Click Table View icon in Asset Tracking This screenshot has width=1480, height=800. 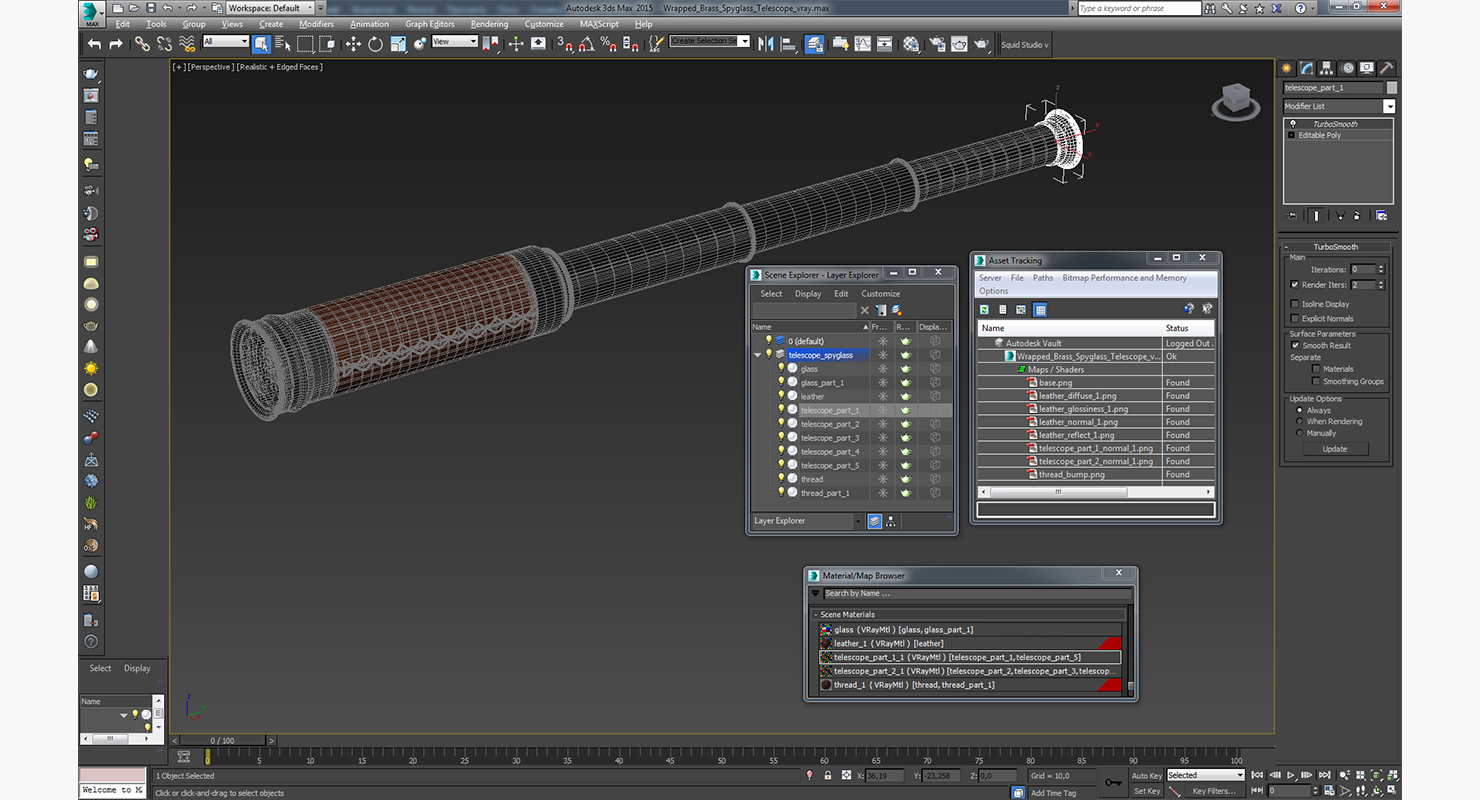coord(1040,310)
